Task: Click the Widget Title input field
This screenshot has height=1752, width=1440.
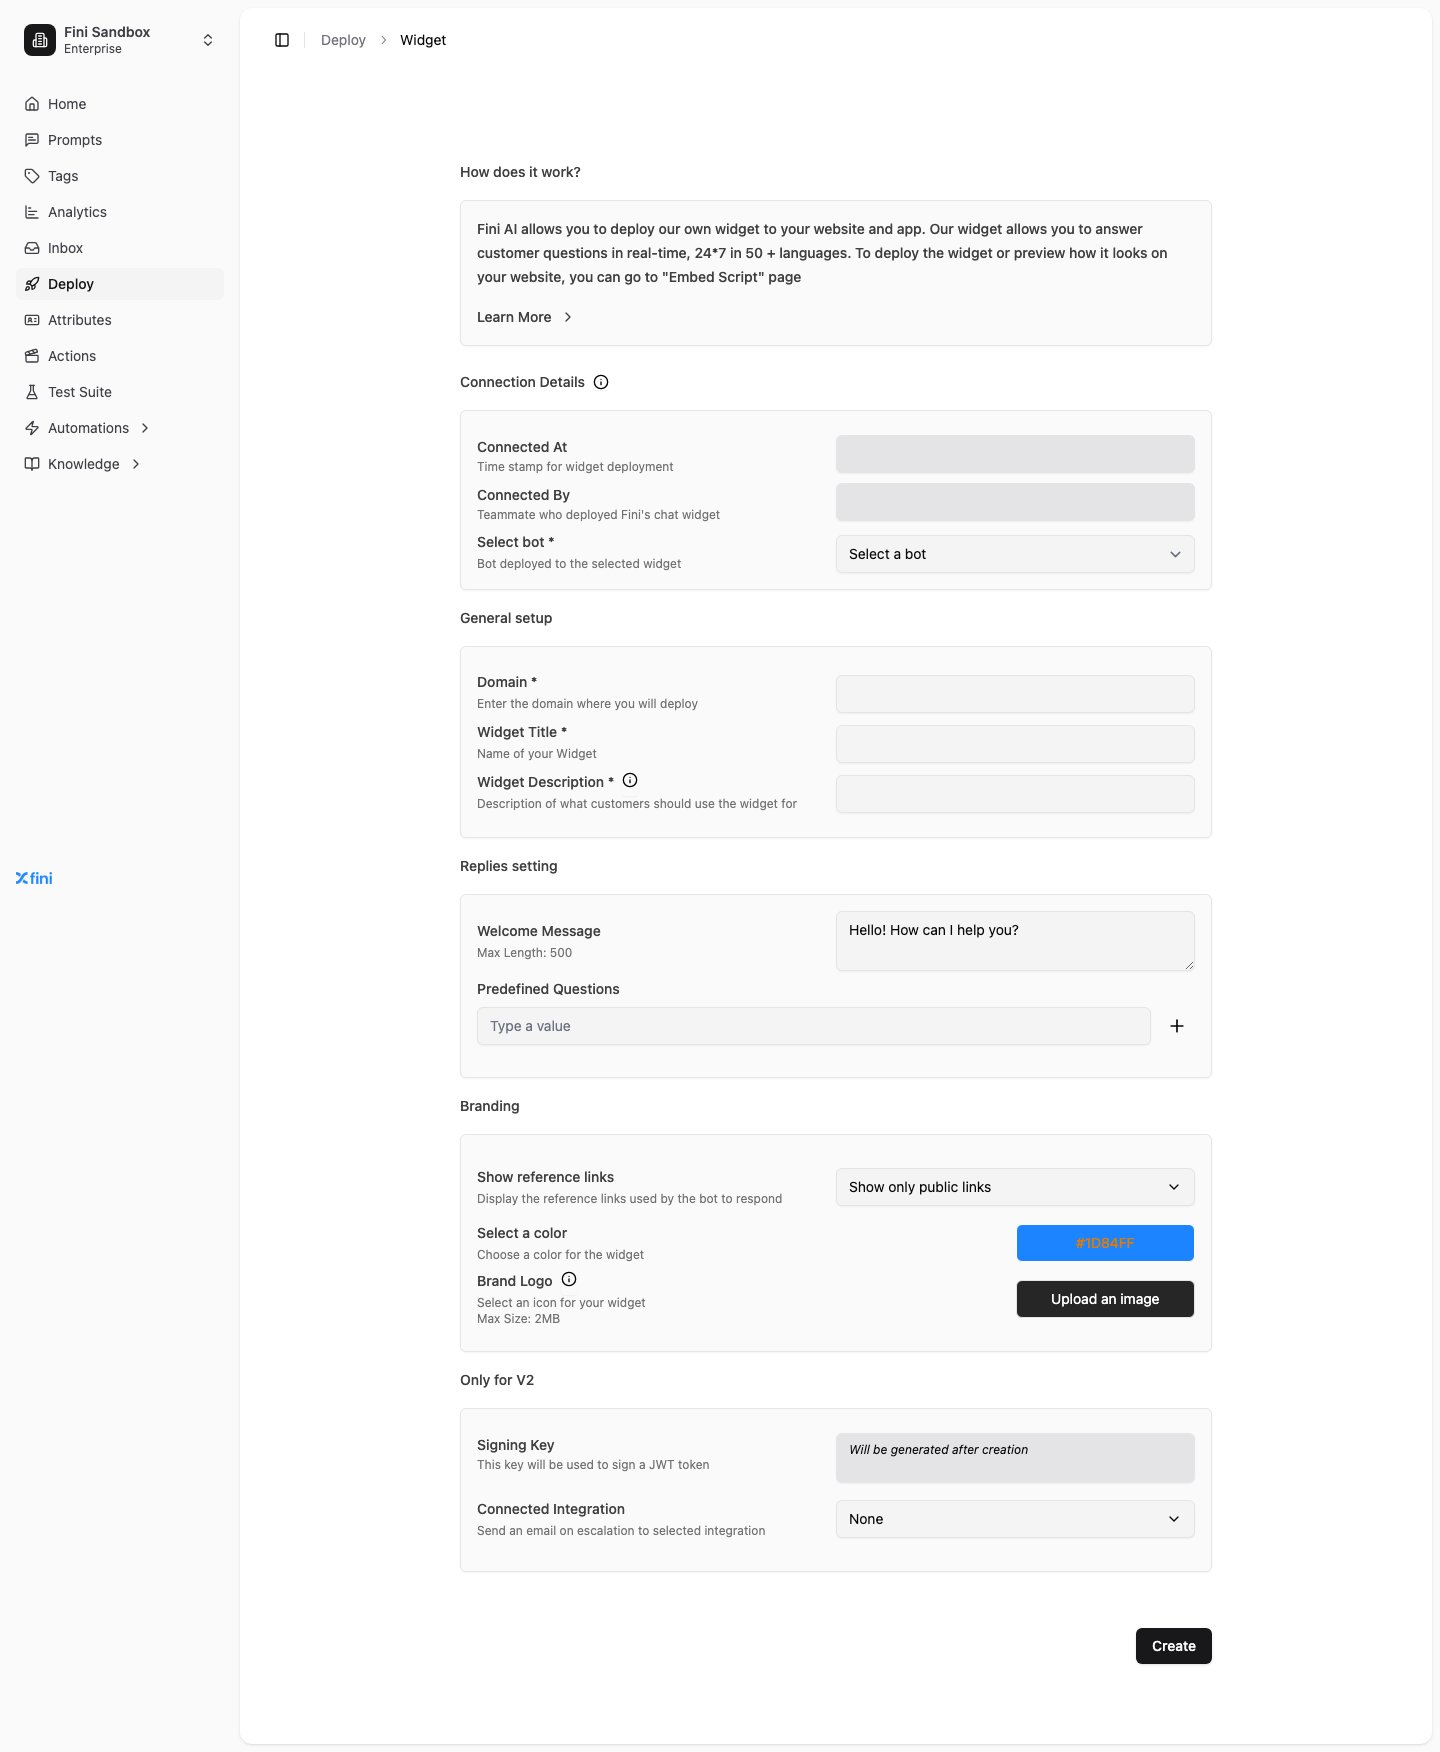Action: [1015, 744]
